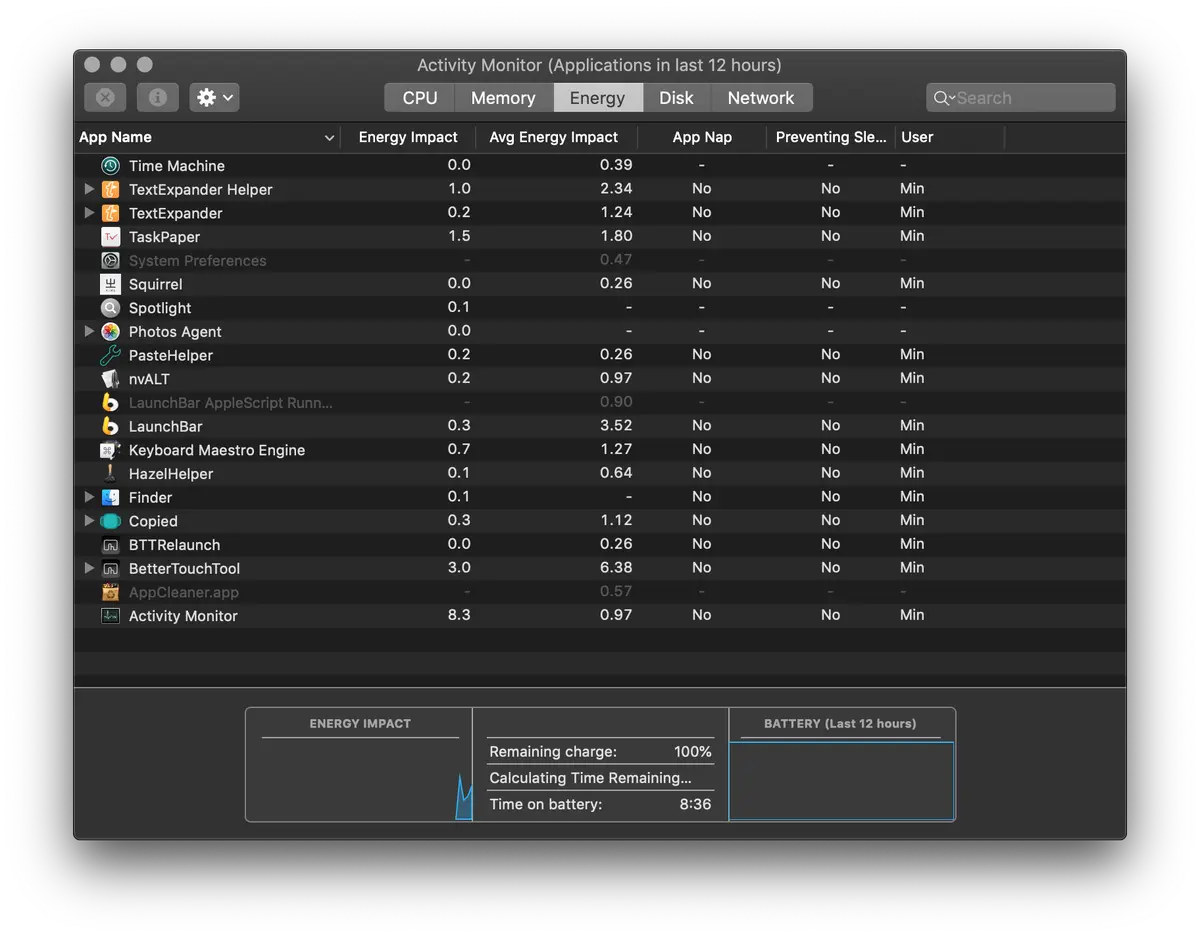Click BetterTouchTool average value 6.38
This screenshot has width=1200, height=937.
click(616, 567)
